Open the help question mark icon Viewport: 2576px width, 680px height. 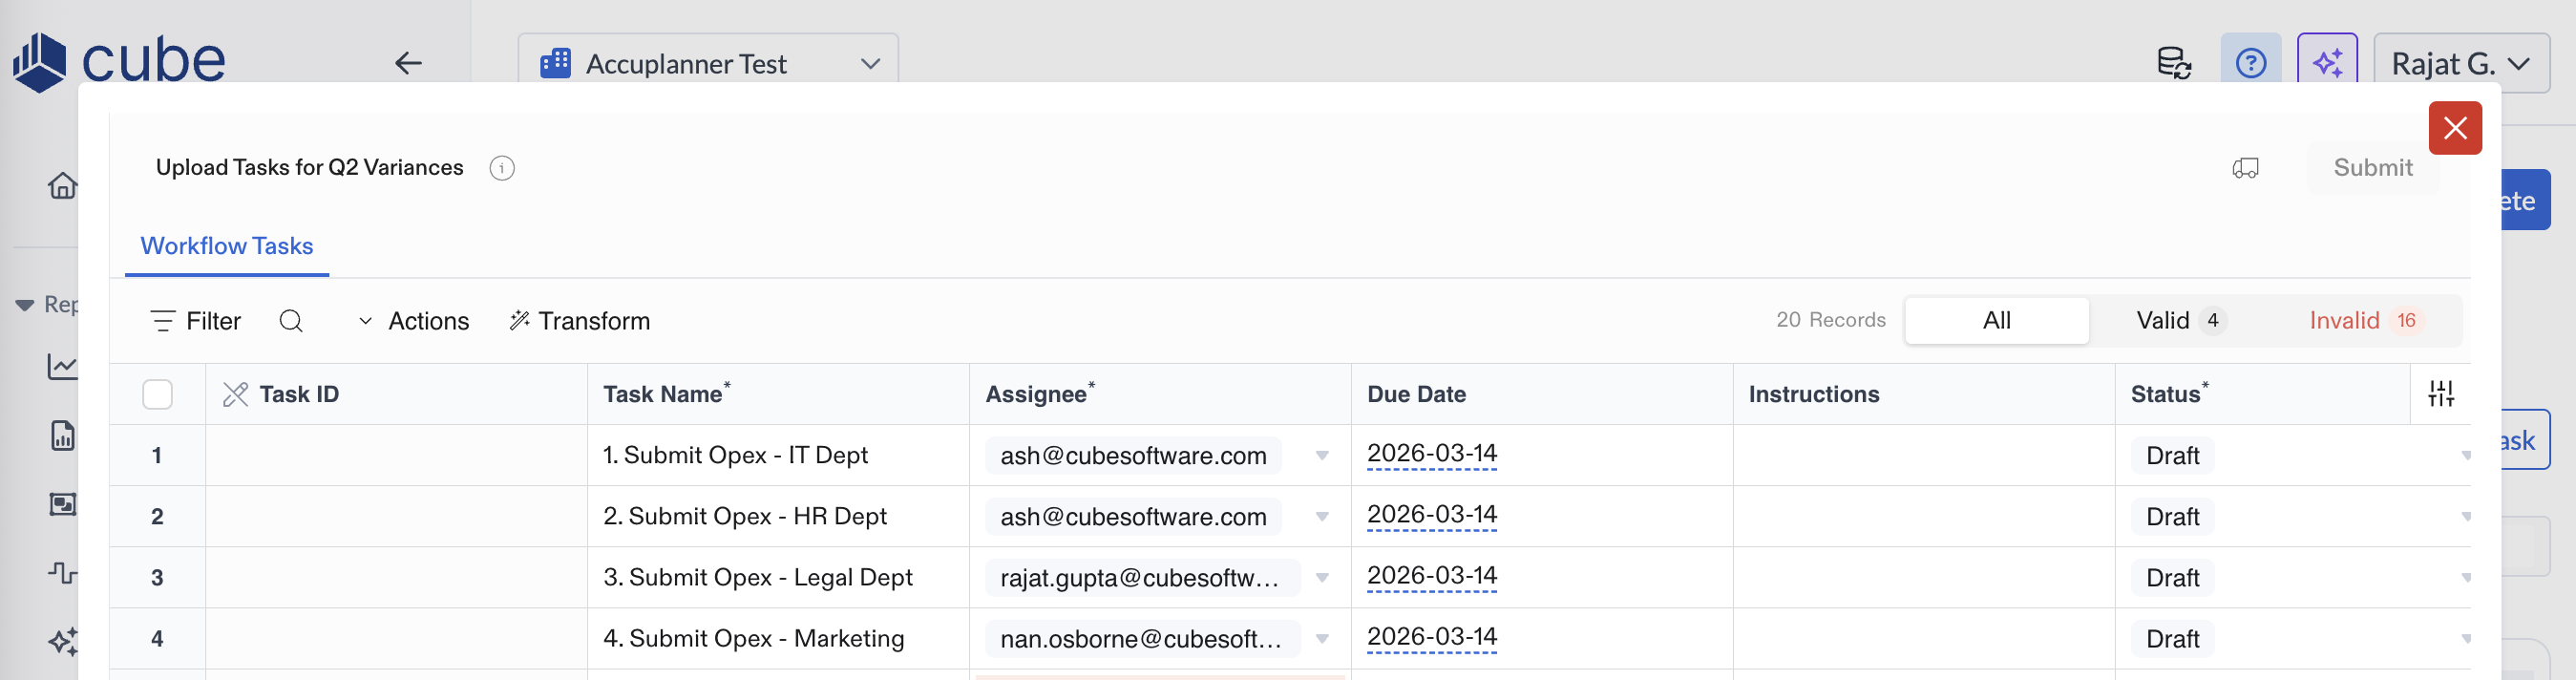click(2250, 64)
